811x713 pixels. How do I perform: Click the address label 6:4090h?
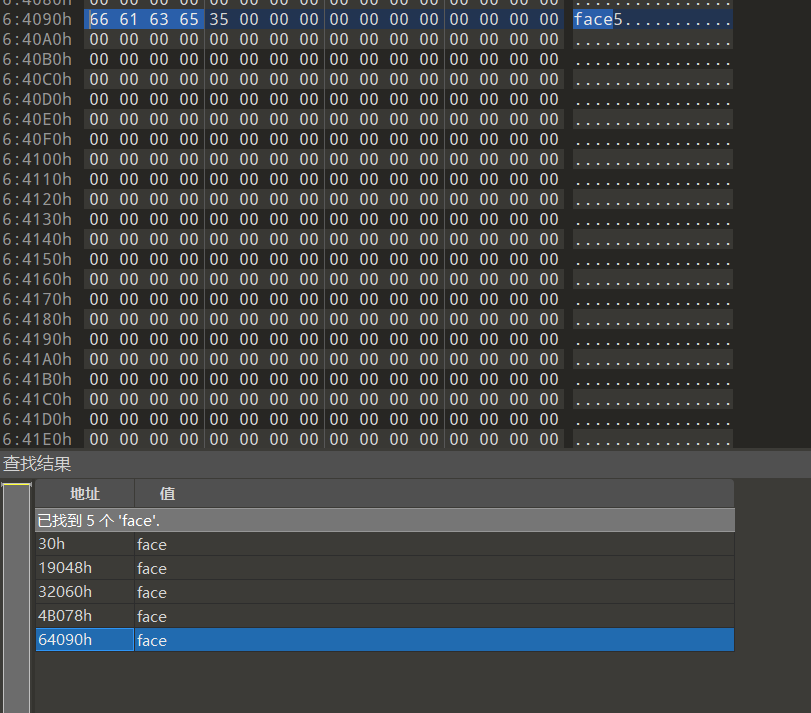click(37, 20)
